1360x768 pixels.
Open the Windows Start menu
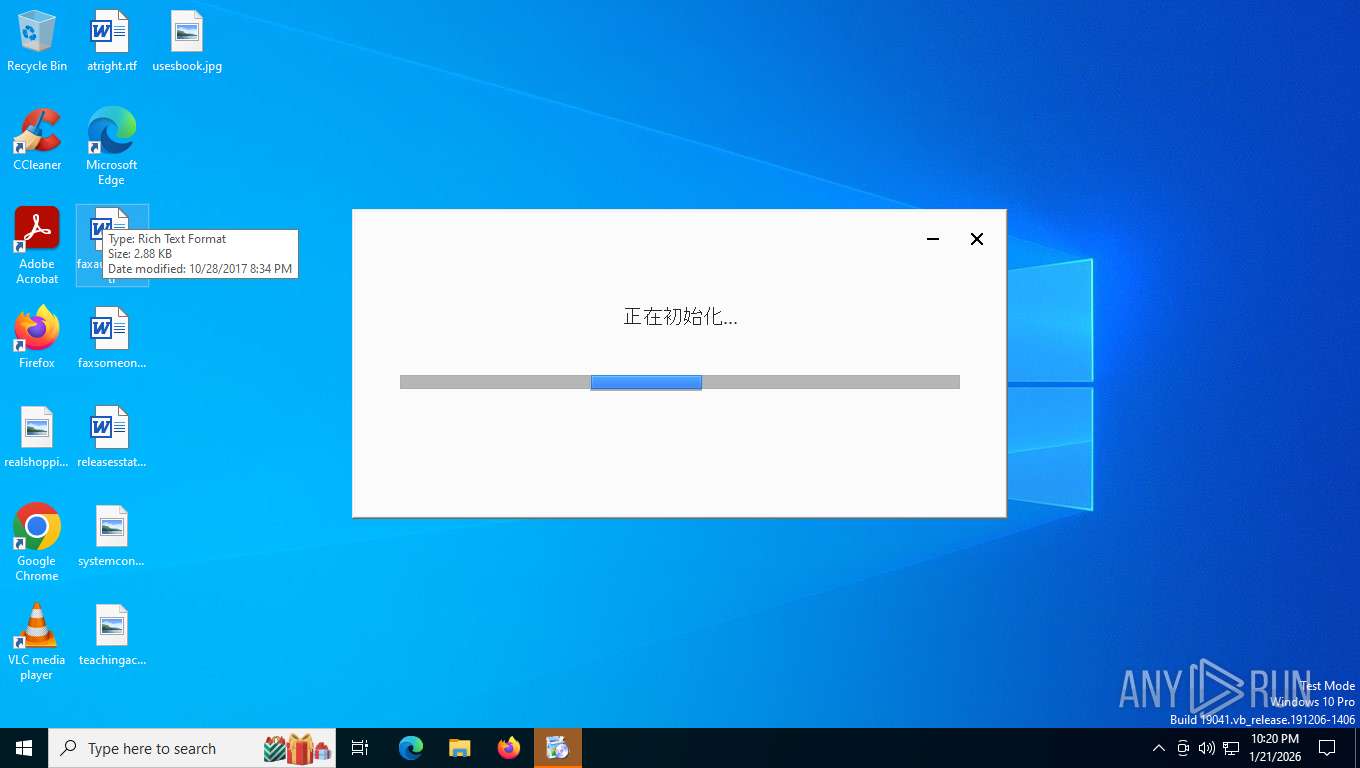coord(24,748)
